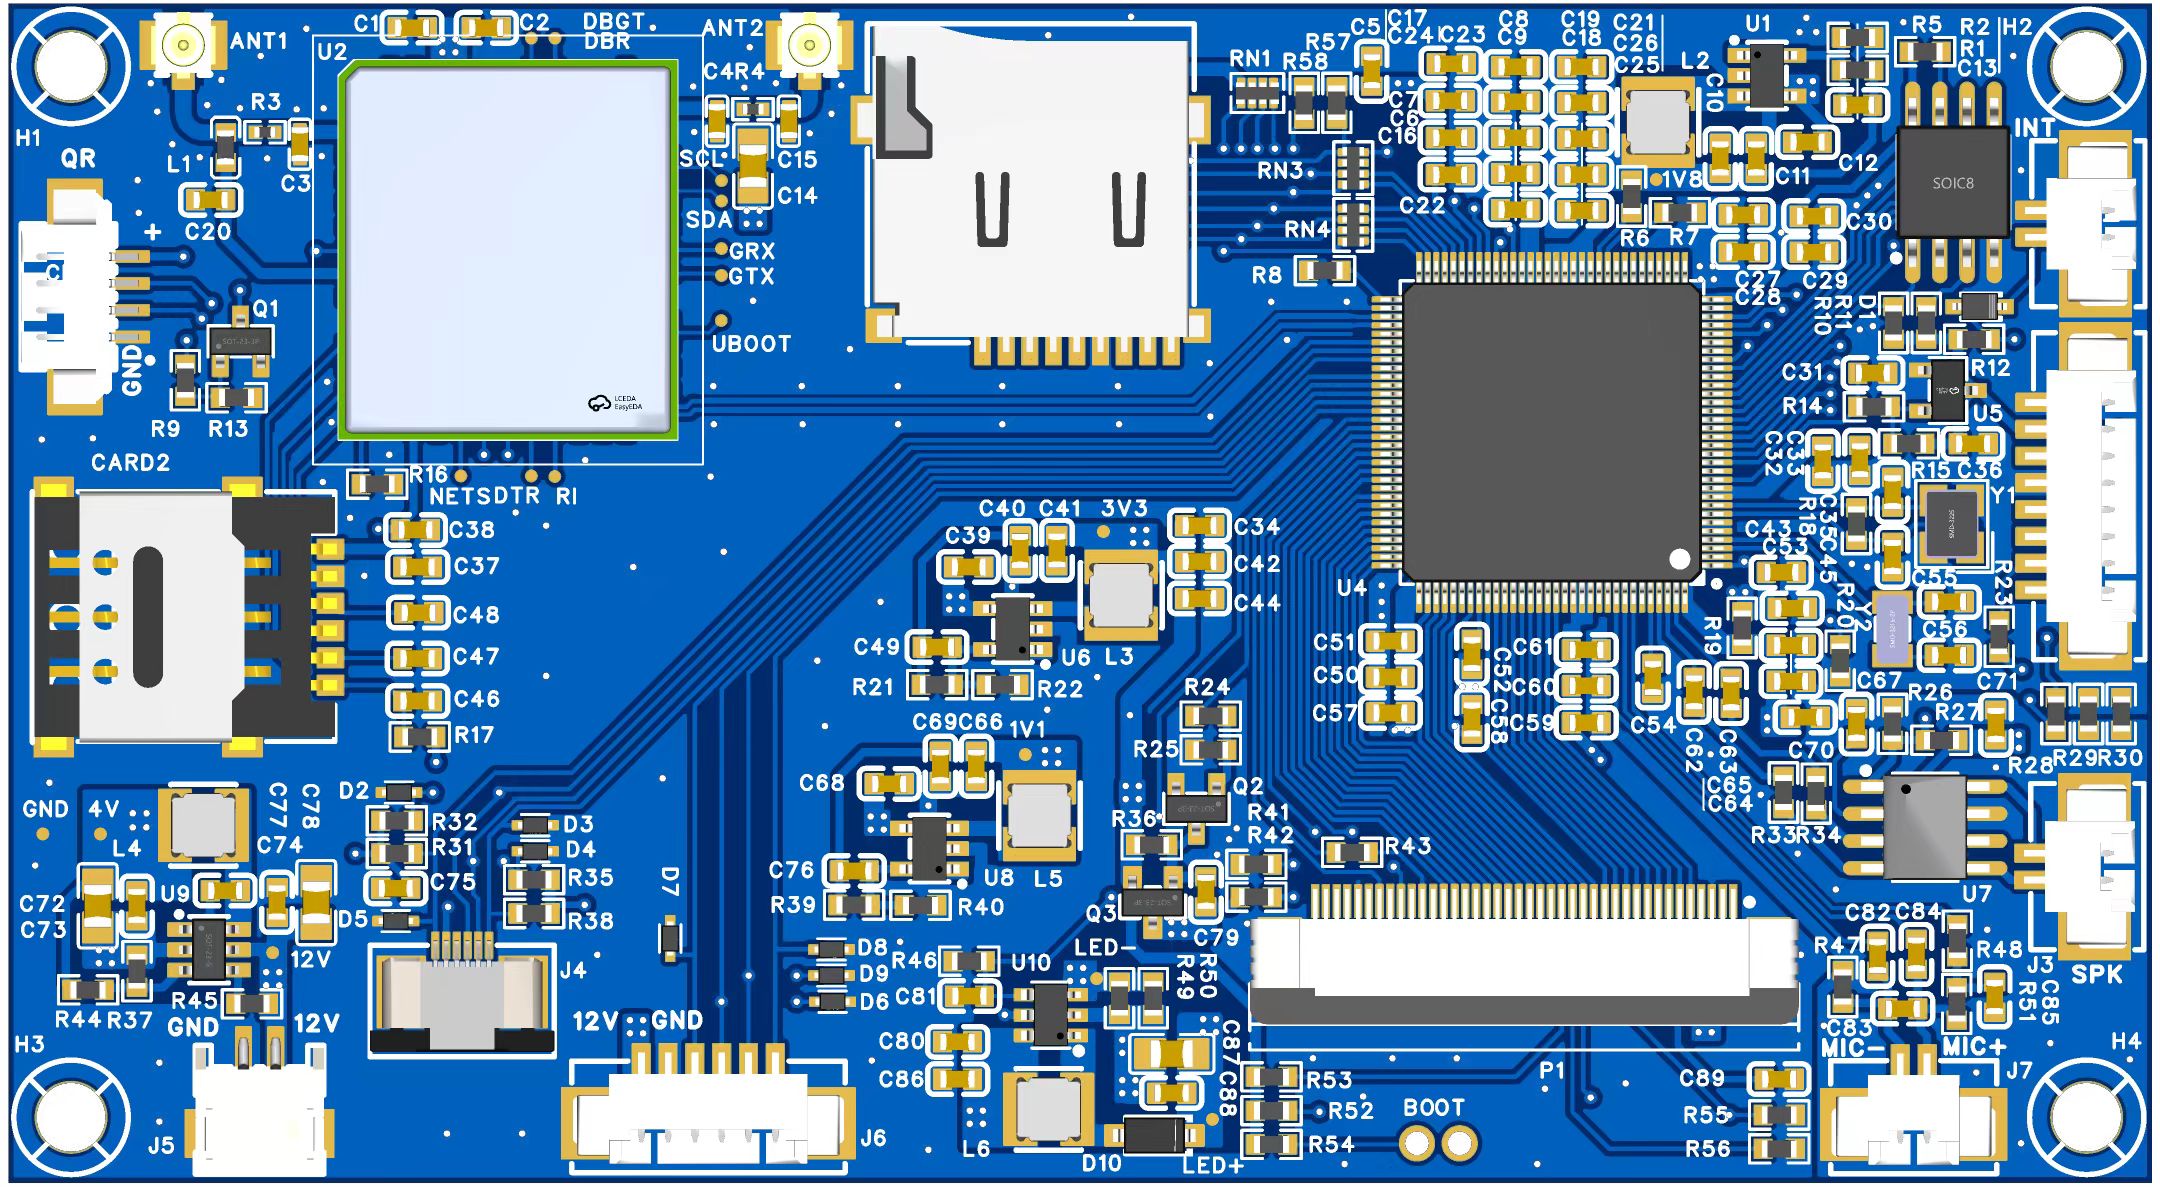The height and width of the screenshot is (1187, 2160).
Task: Click the UBOOT silkscreen label
Action: pos(751,344)
